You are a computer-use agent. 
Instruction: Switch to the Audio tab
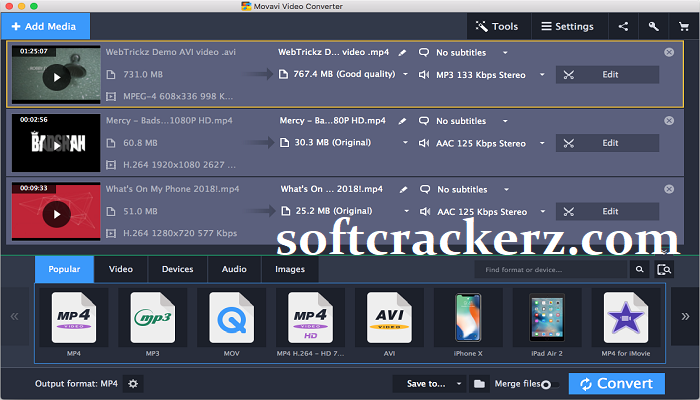pos(234,269)
